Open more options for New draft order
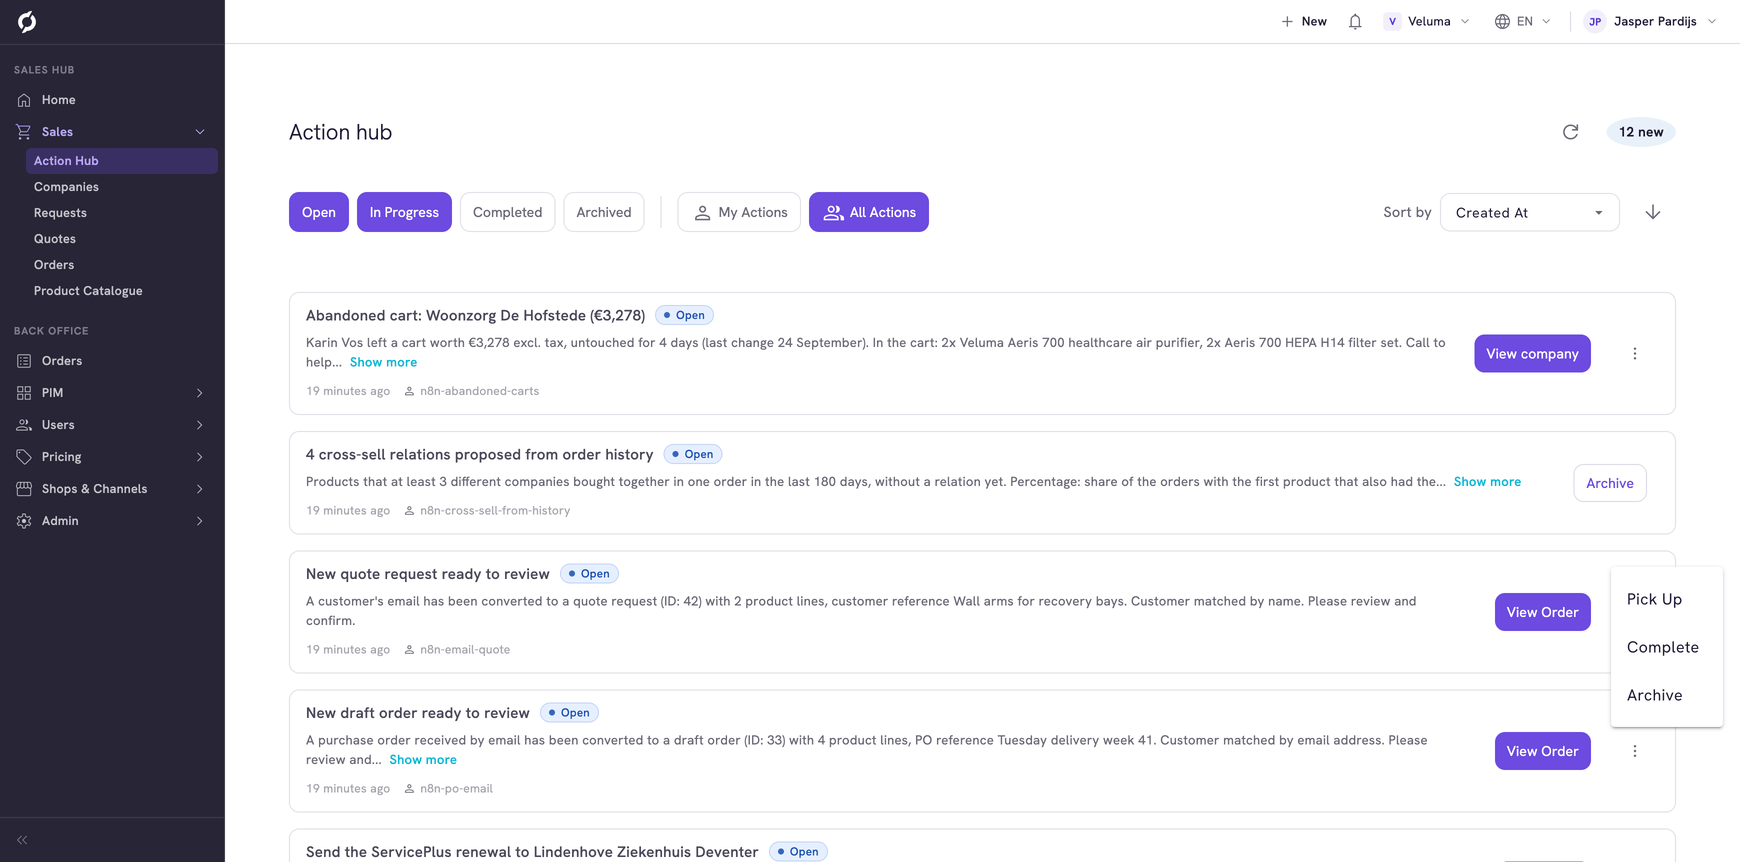This screenshot has height=862, width=1740. click(1635, 751)
